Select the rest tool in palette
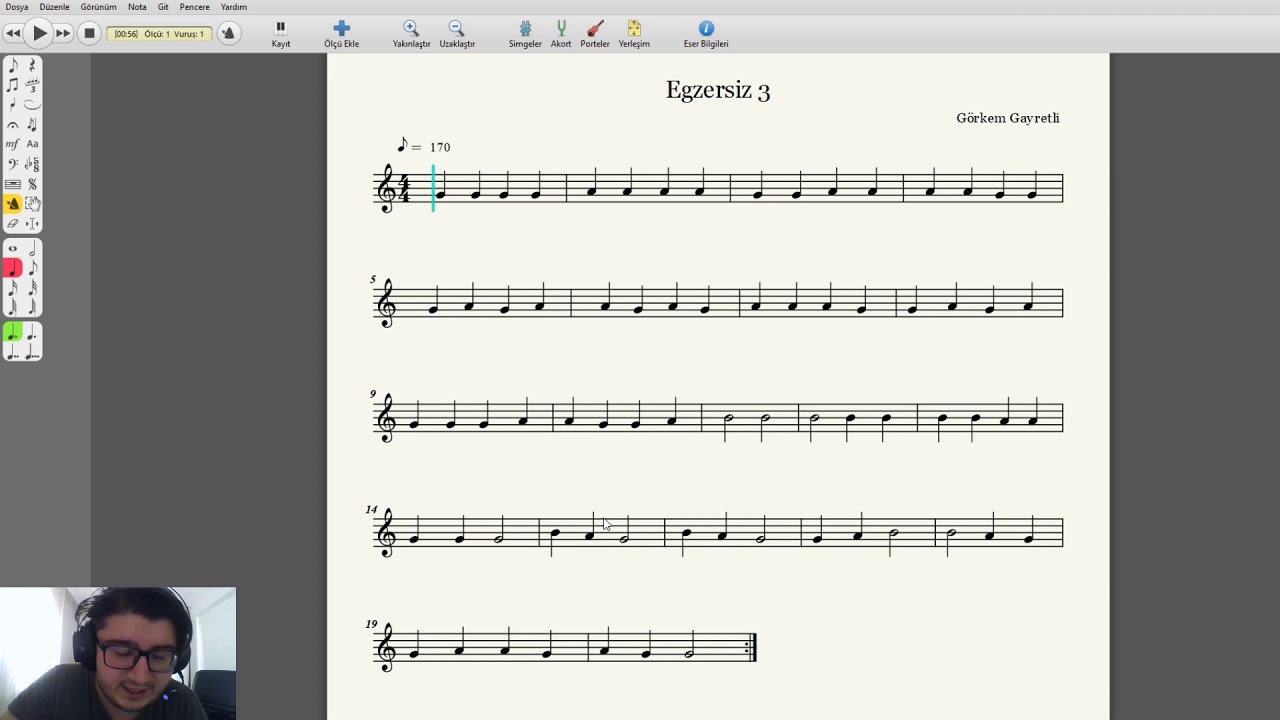This screenshot has height=720, width=1280. point(32,65)
